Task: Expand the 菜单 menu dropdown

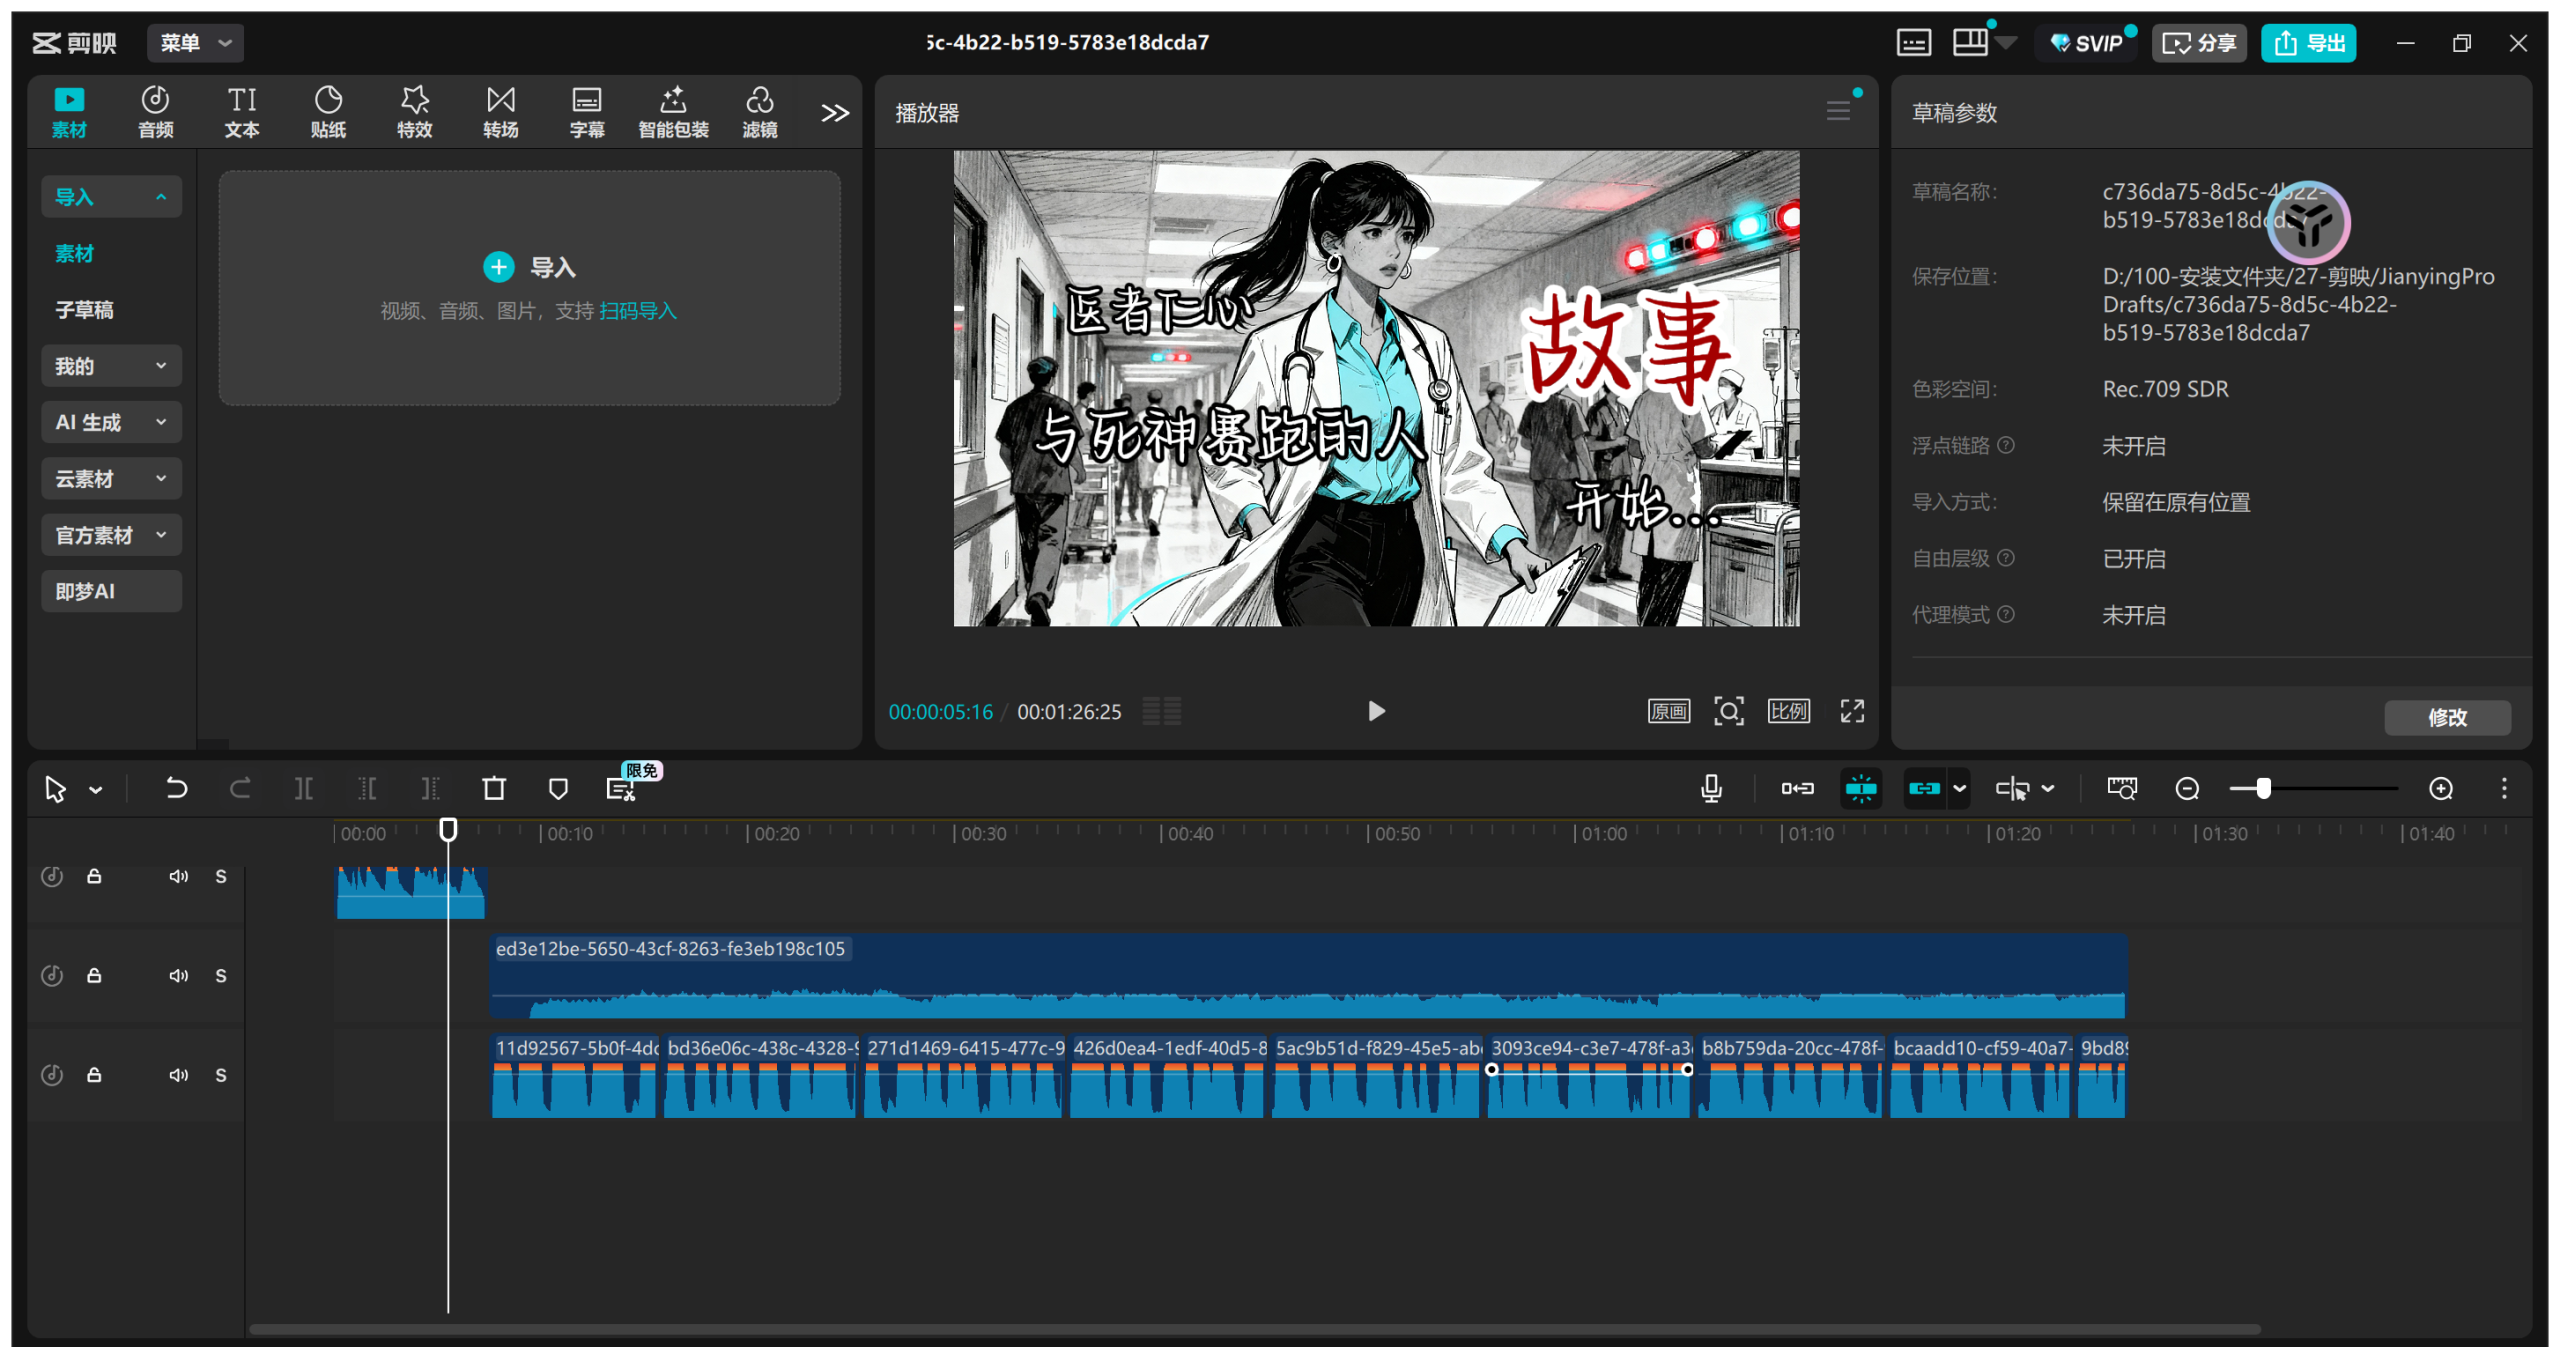Action: point(196,43)
